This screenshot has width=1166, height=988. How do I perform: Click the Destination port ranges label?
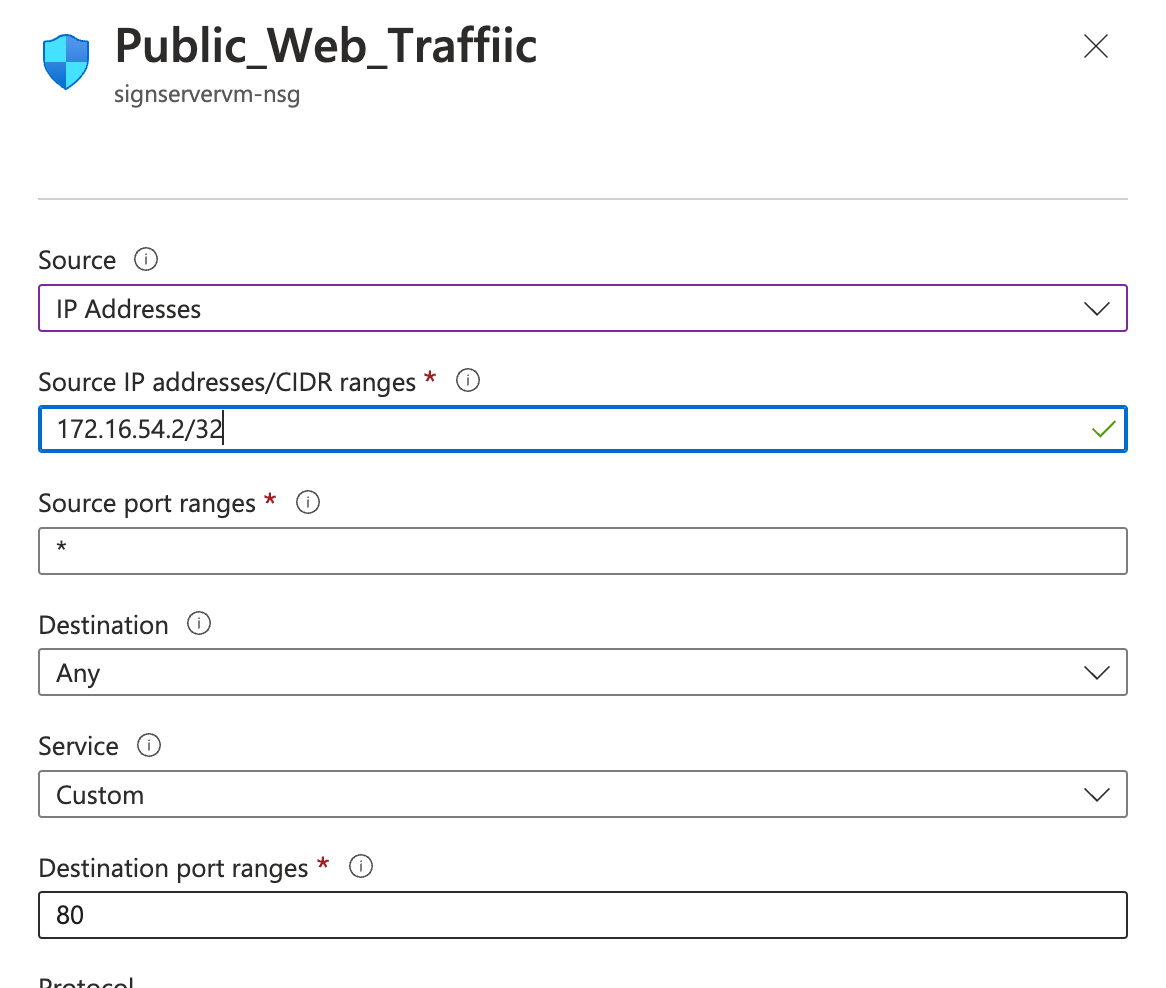tap(173, 868)
